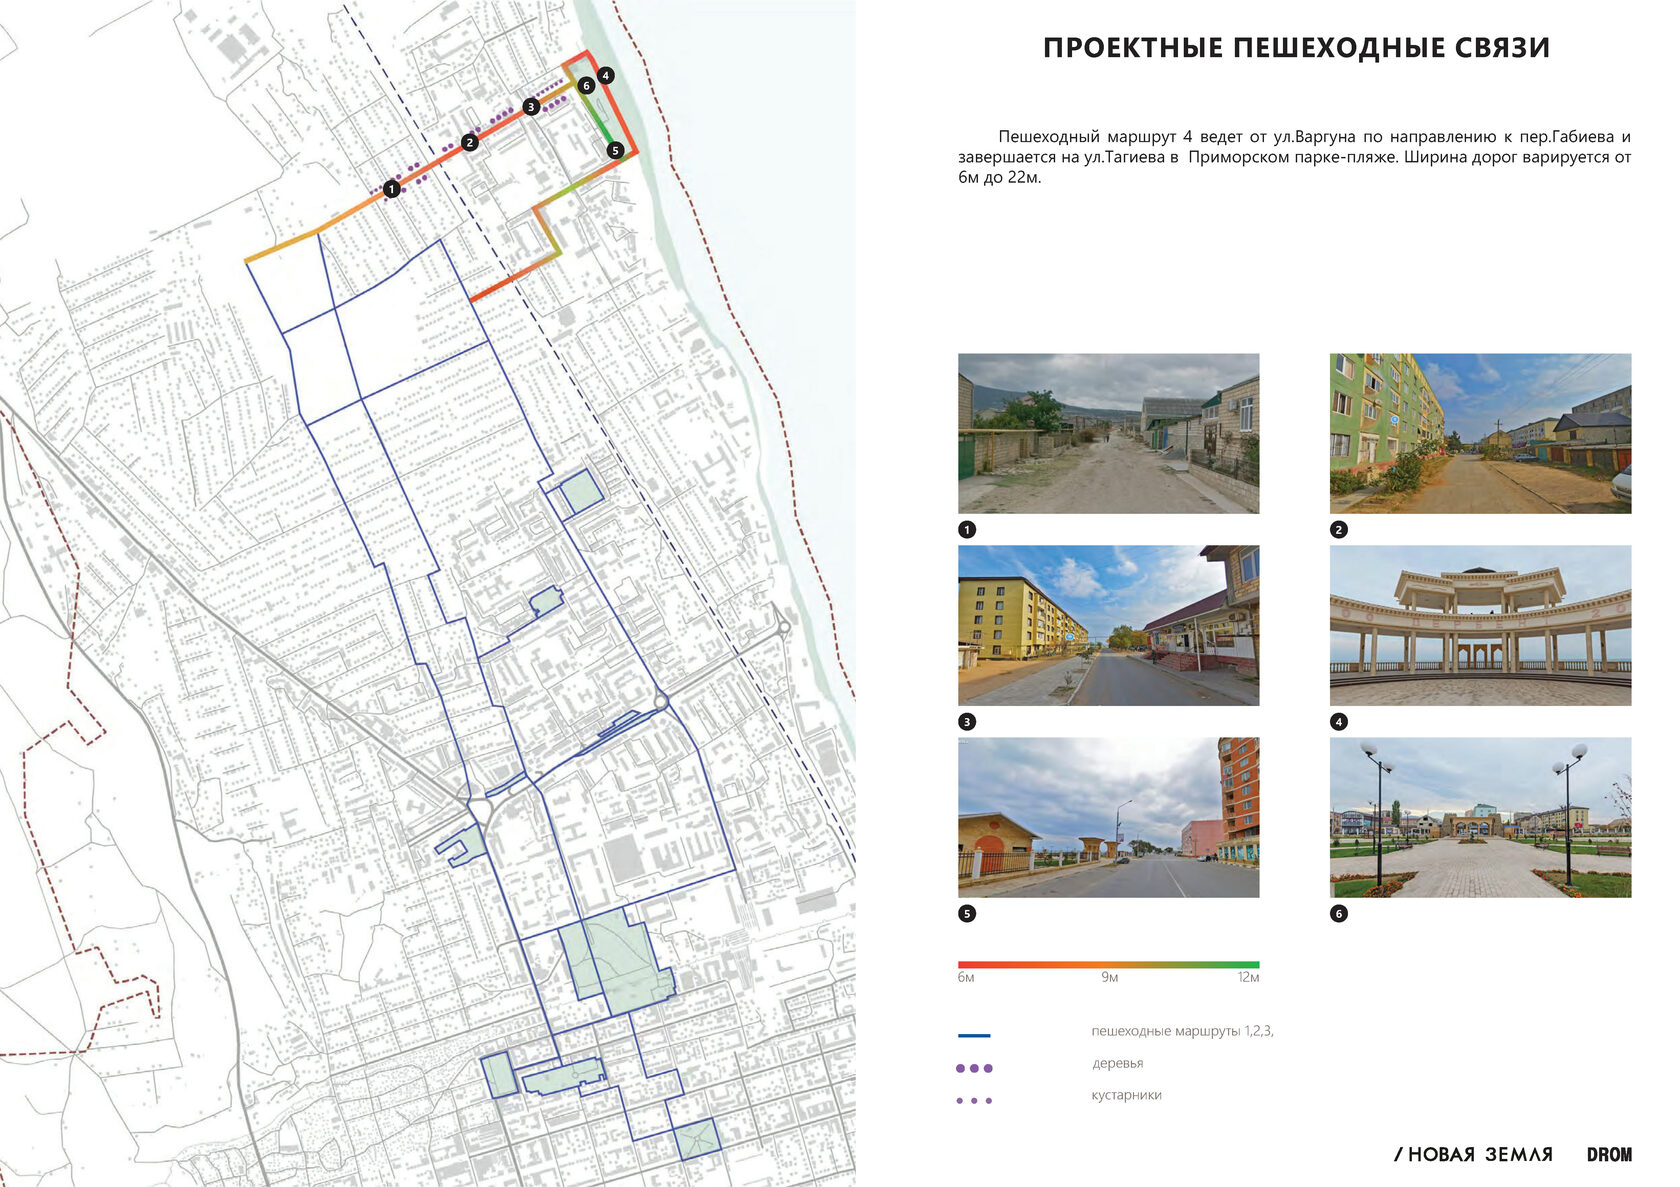Open photo 5 of the wide road

pyautogui.click(x=1108, y=817)
